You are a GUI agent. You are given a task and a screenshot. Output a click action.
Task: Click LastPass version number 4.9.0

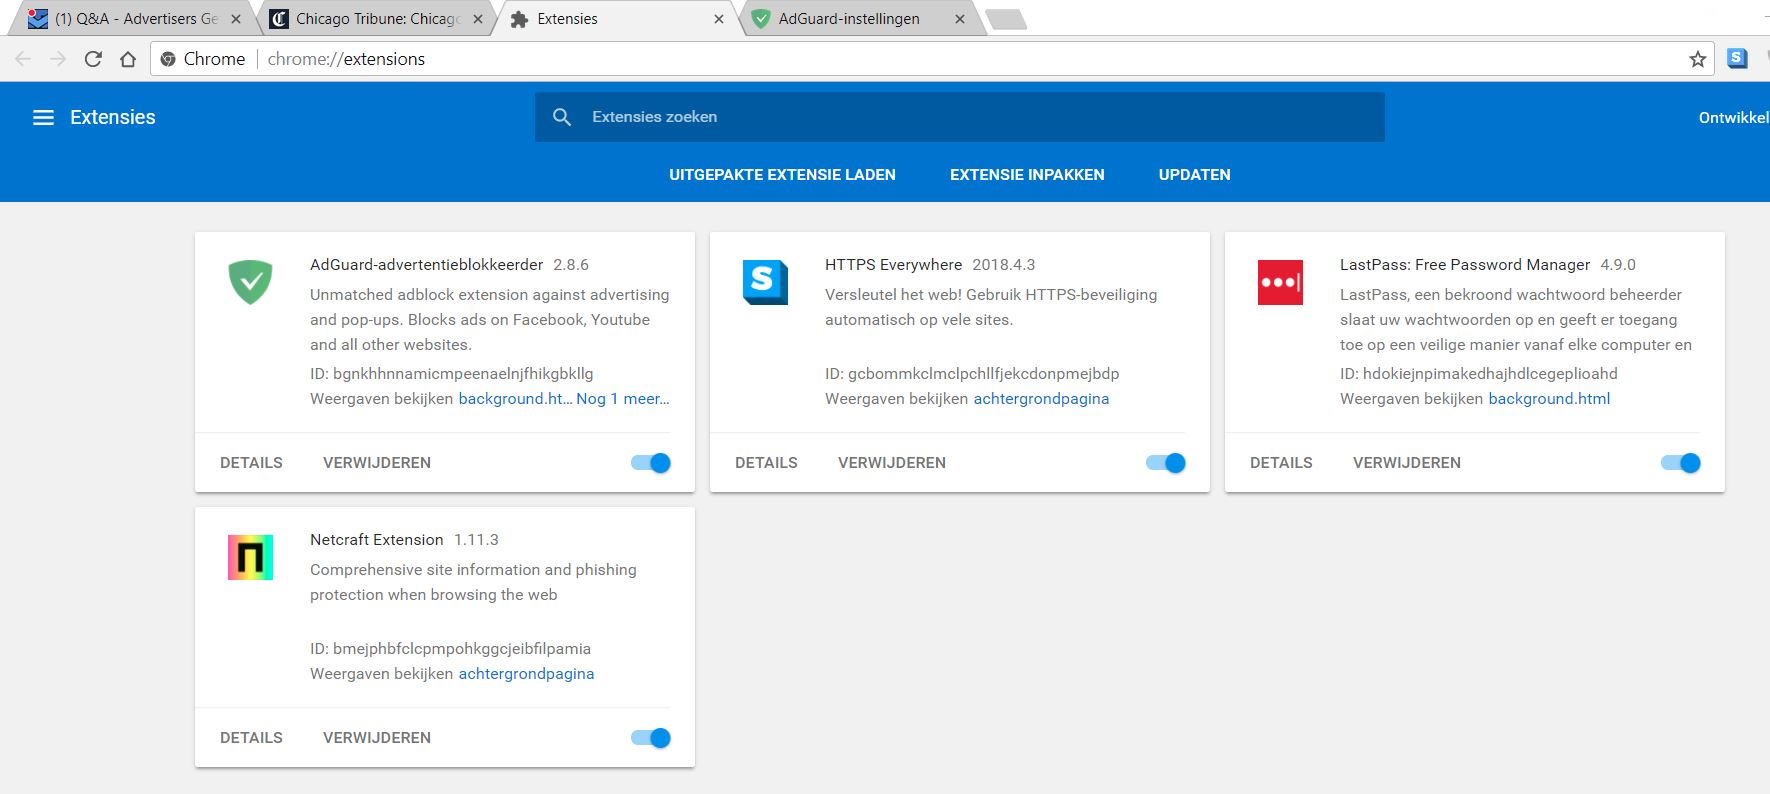point(1618,265)
